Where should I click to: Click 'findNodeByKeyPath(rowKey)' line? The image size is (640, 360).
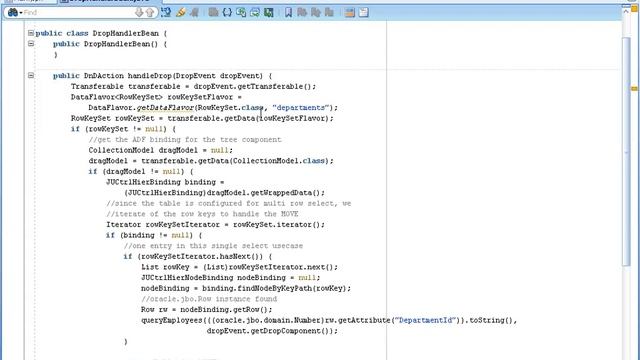(x=246, y=288)
